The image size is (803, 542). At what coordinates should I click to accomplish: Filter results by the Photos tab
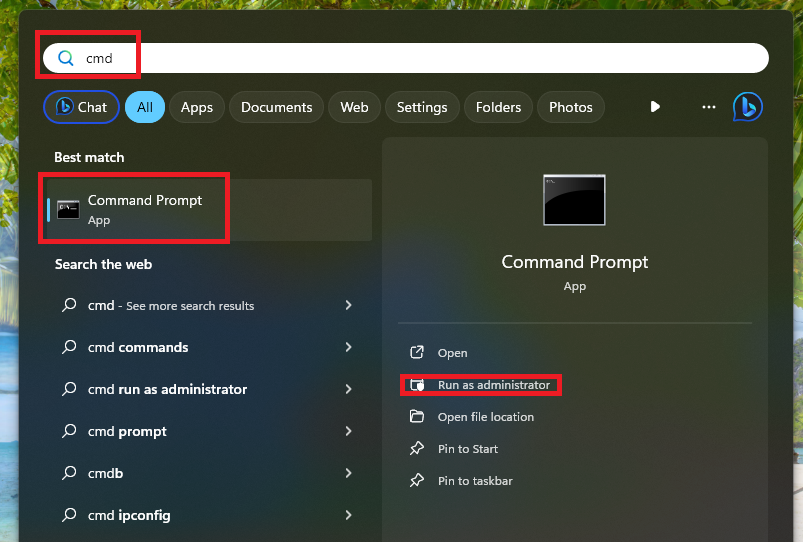pyautogui.click(x=570, y=107)
